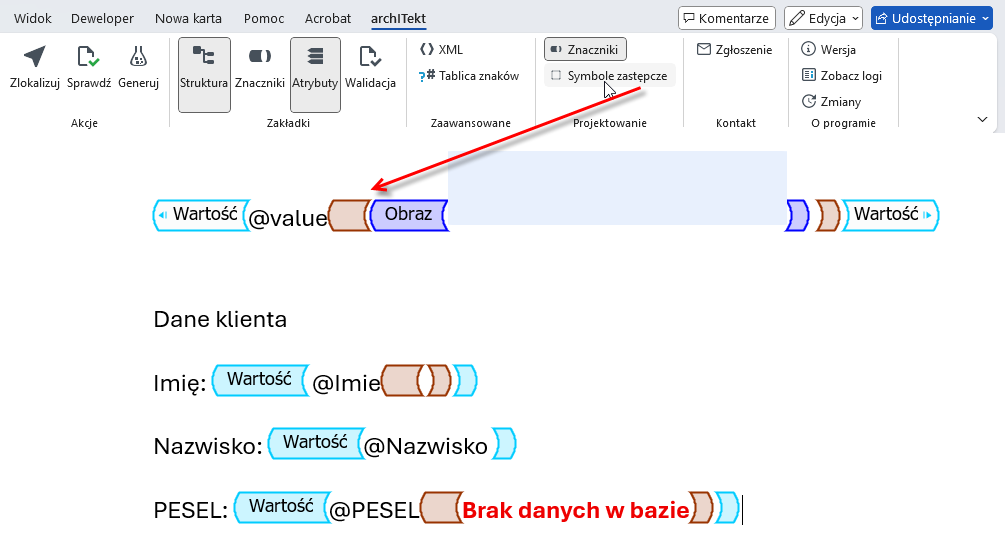
Task: Open Zmiany changelog
Action: (831, 102)
